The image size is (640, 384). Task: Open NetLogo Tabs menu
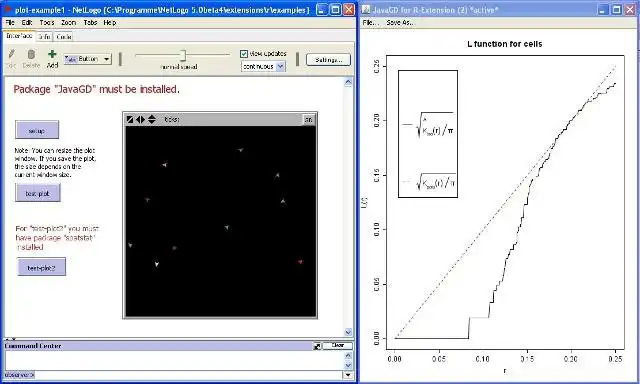[90, 22]
